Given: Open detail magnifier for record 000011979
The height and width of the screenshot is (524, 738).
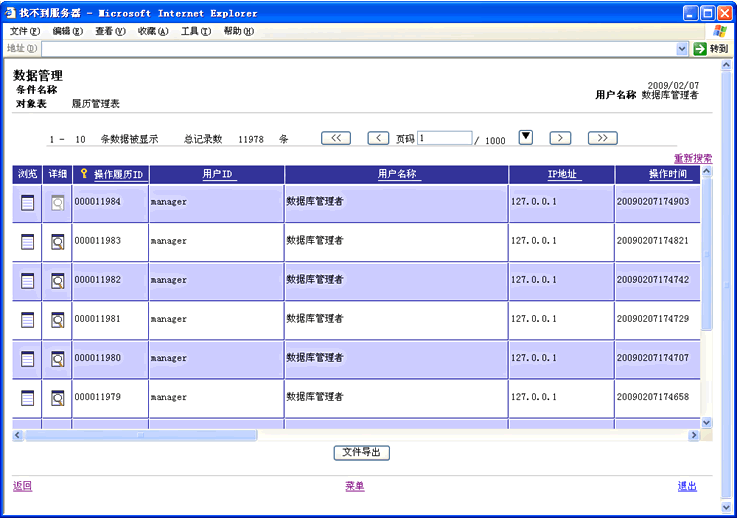Looking at the screenshot, I should [57, 398].
